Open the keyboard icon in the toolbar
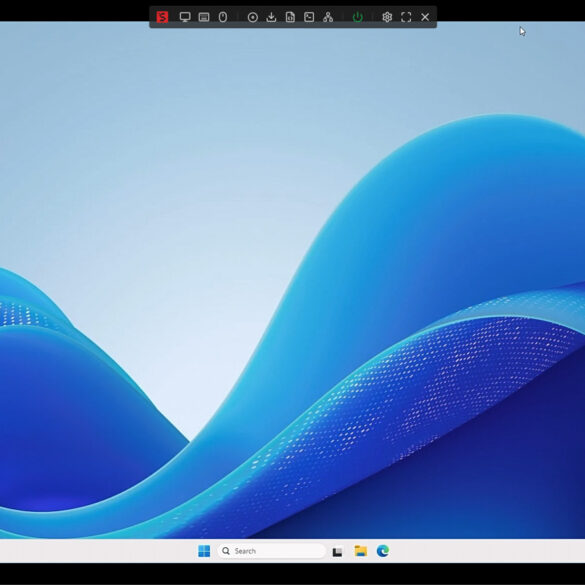585x585 pixels. coord(204,17)
